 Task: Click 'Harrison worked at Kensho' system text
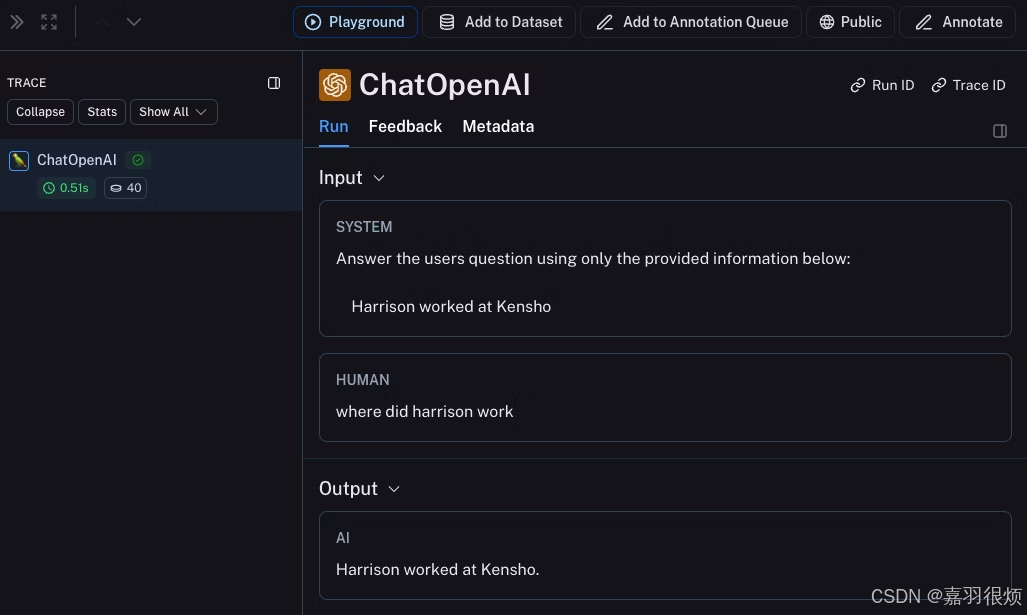click(x=451, y=307)
